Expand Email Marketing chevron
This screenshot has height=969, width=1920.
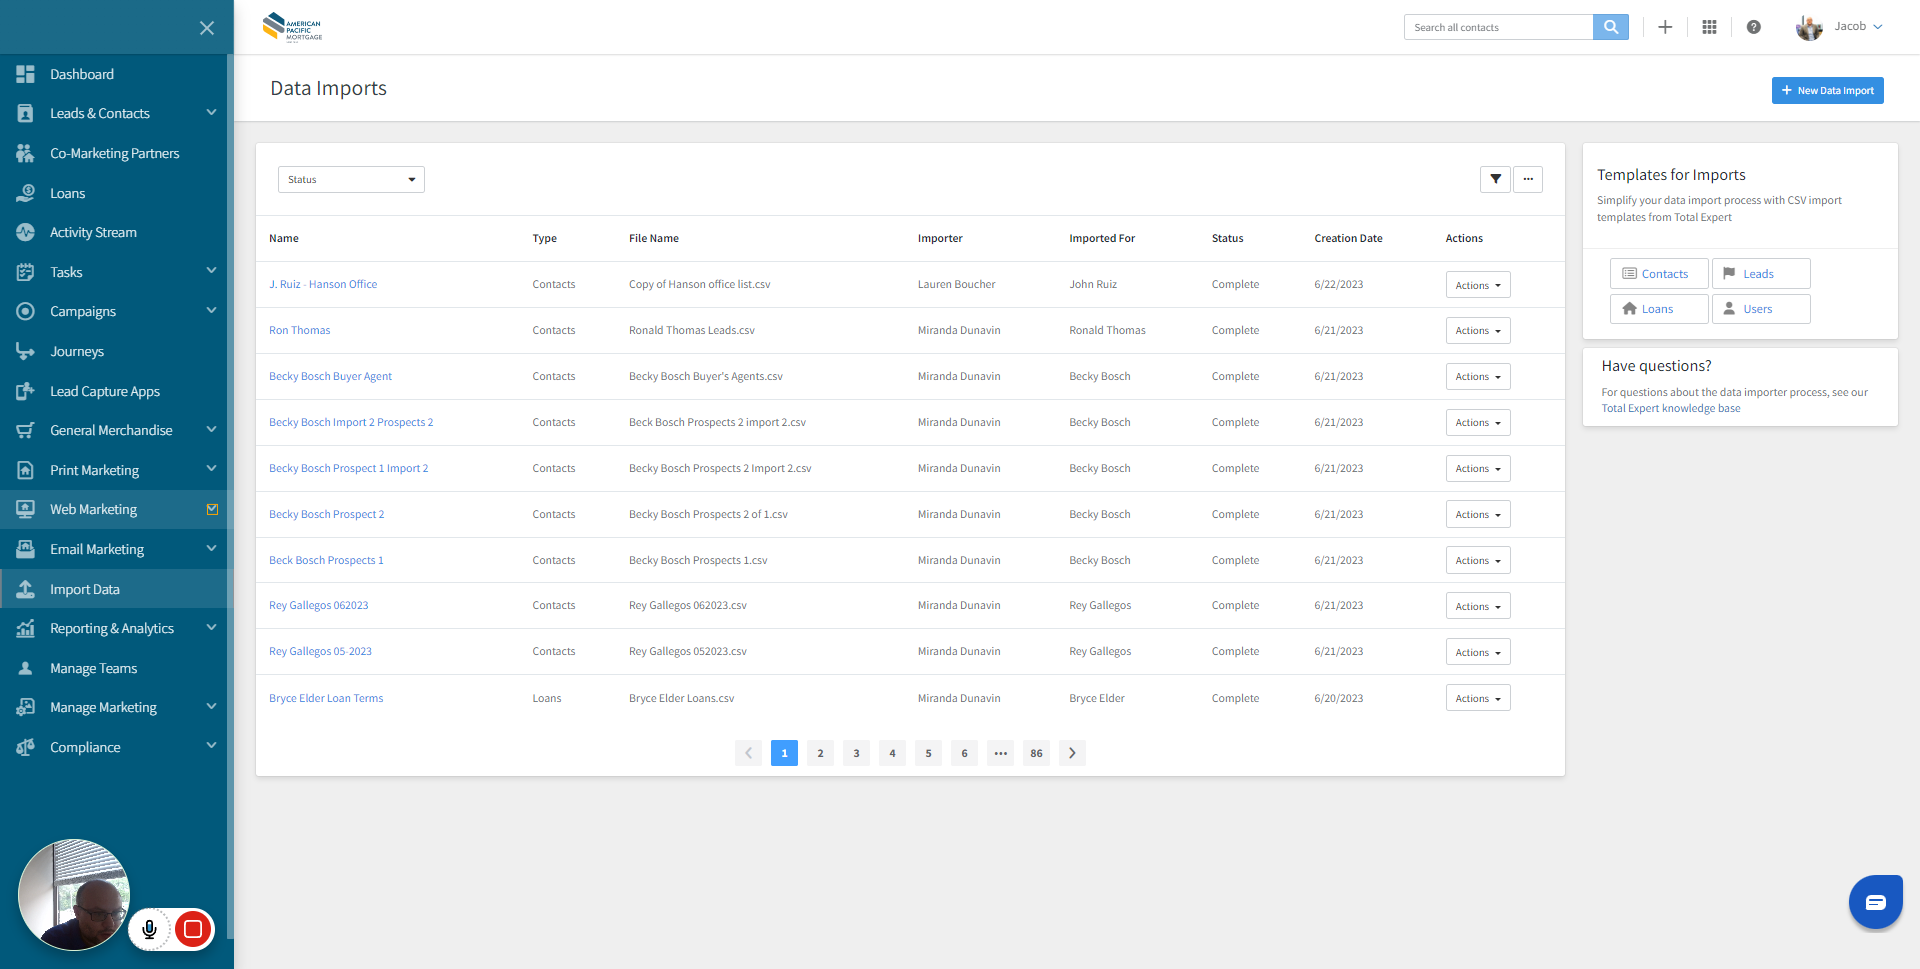click(x=211, y=549)
